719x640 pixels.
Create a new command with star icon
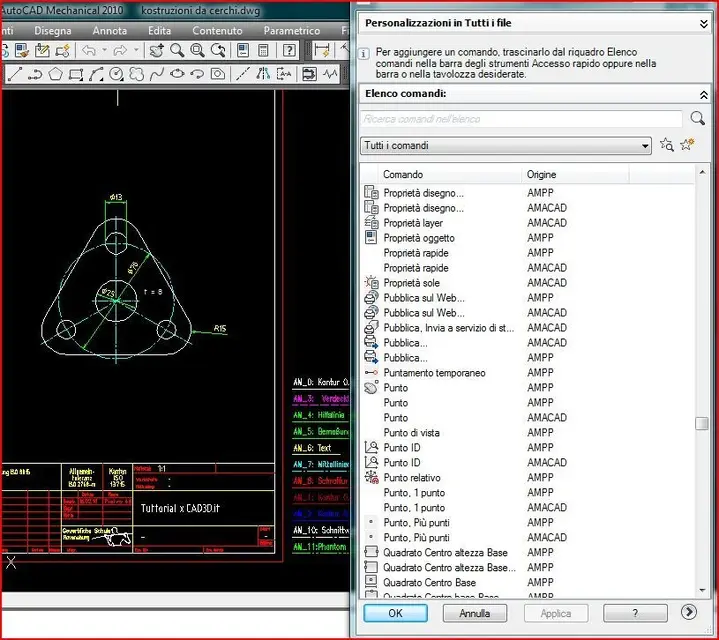pyautogui.click(x=687, y=144)
